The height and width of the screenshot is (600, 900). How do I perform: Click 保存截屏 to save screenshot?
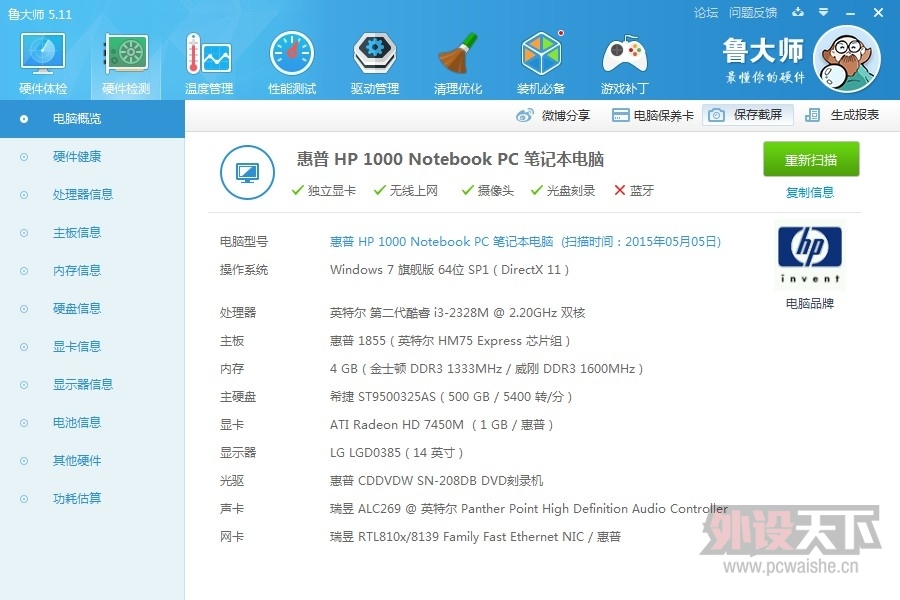(748, 115)
